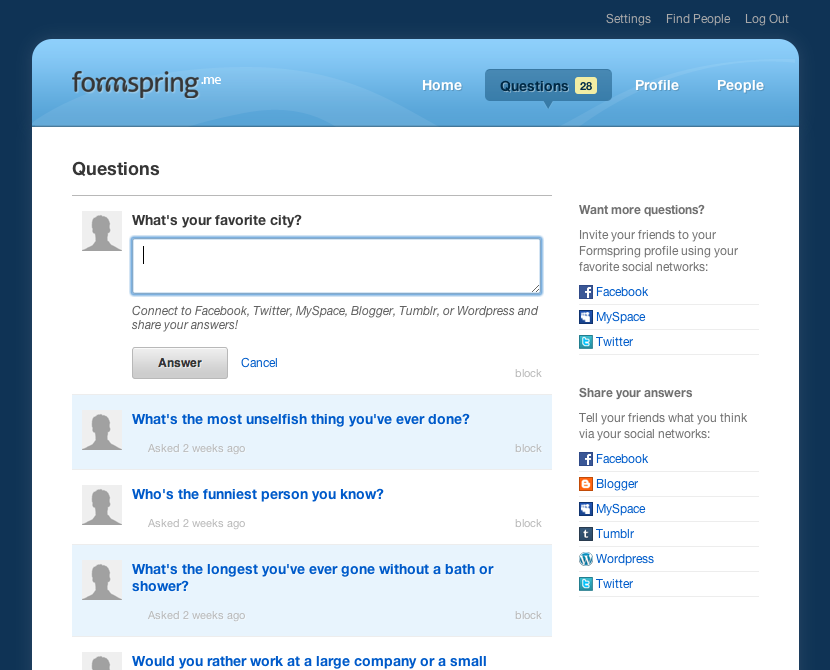Go to the People tab

click(740, 85)
